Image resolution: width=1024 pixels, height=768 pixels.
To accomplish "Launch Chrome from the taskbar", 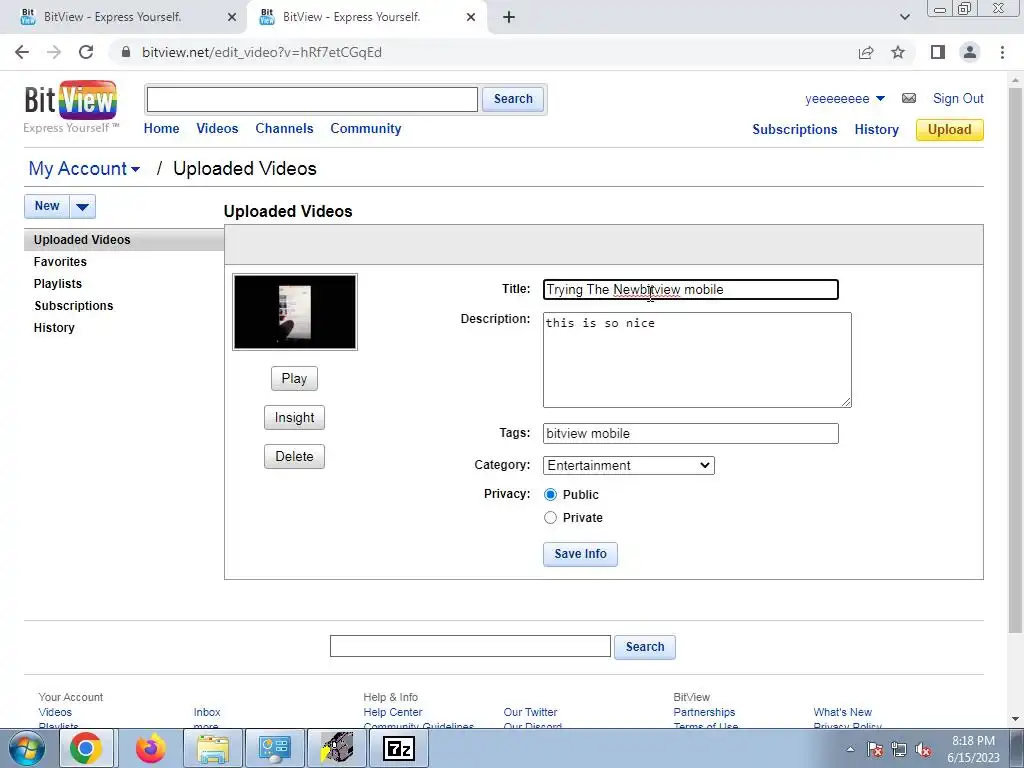I will point(86,748).
